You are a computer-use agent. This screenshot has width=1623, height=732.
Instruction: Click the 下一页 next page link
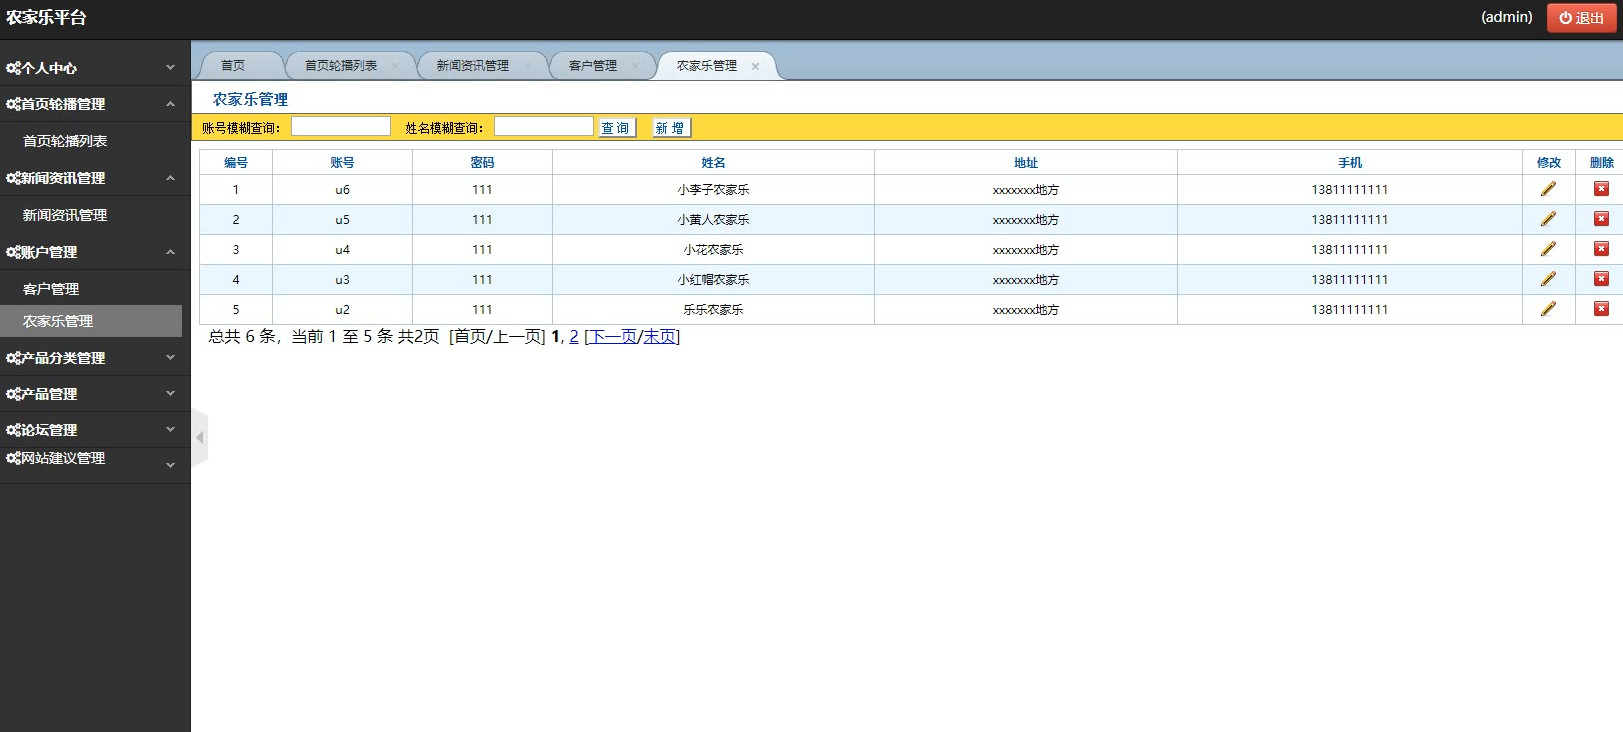613,337
